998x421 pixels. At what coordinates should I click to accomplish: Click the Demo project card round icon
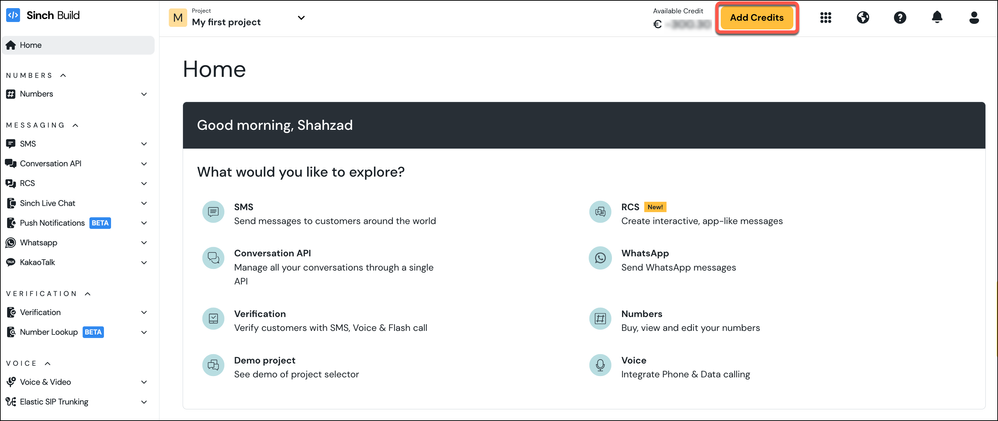click(213, 365)
